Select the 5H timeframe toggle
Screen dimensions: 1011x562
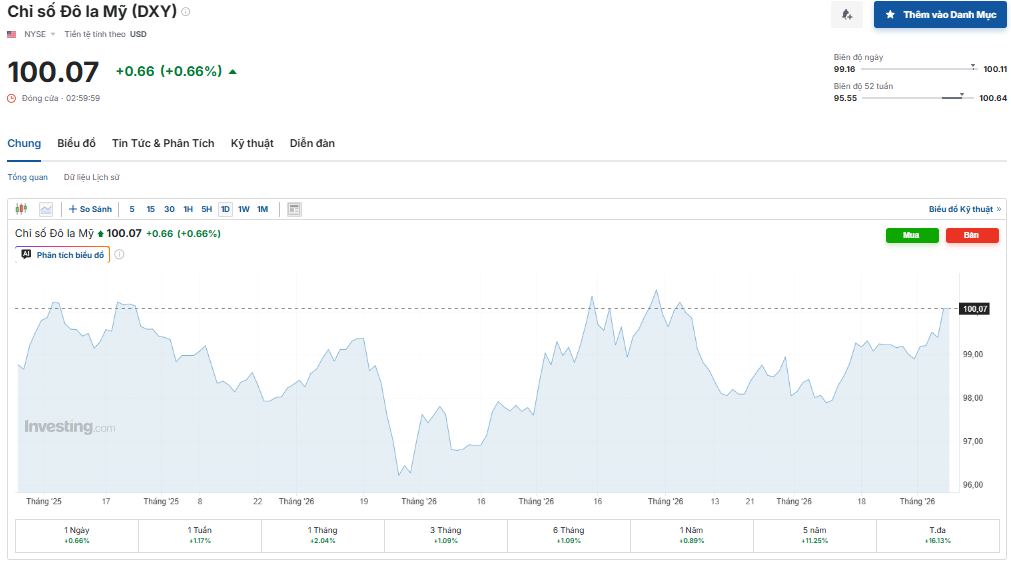[x=206, y=209]
